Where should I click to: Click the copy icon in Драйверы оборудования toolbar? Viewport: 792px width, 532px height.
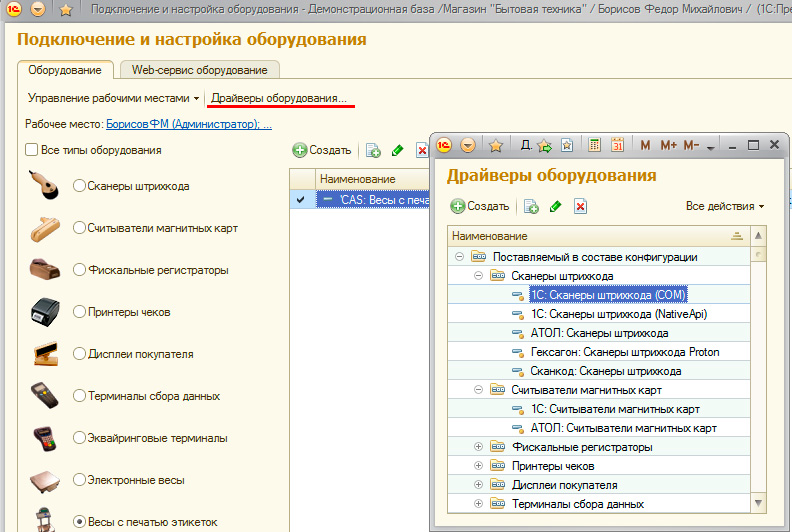point(531,207)
